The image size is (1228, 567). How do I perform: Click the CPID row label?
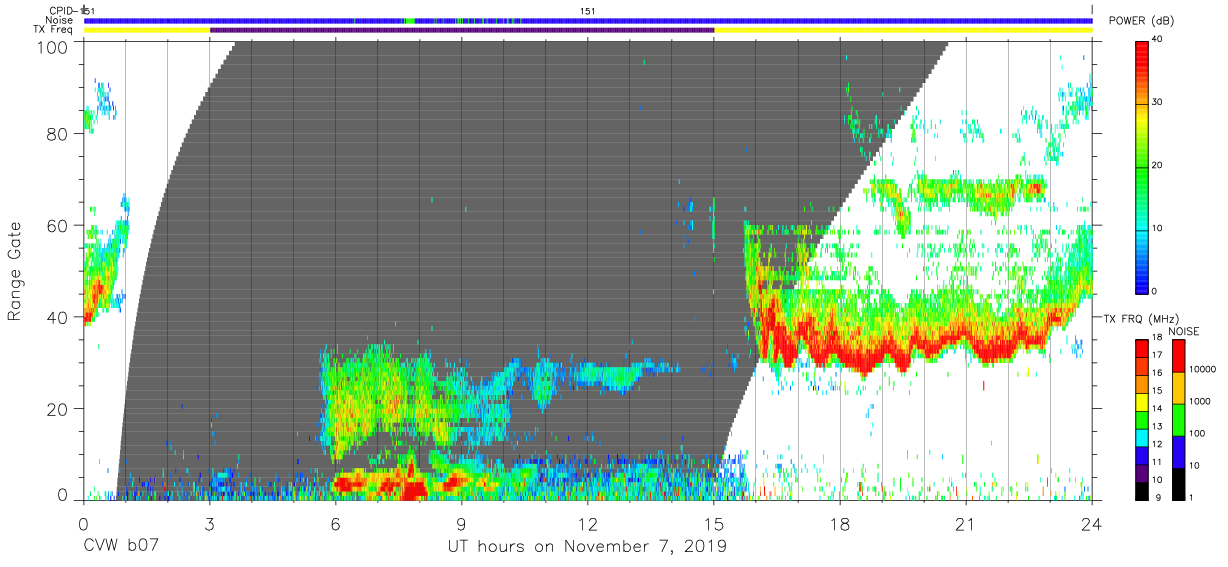(64, 11)
